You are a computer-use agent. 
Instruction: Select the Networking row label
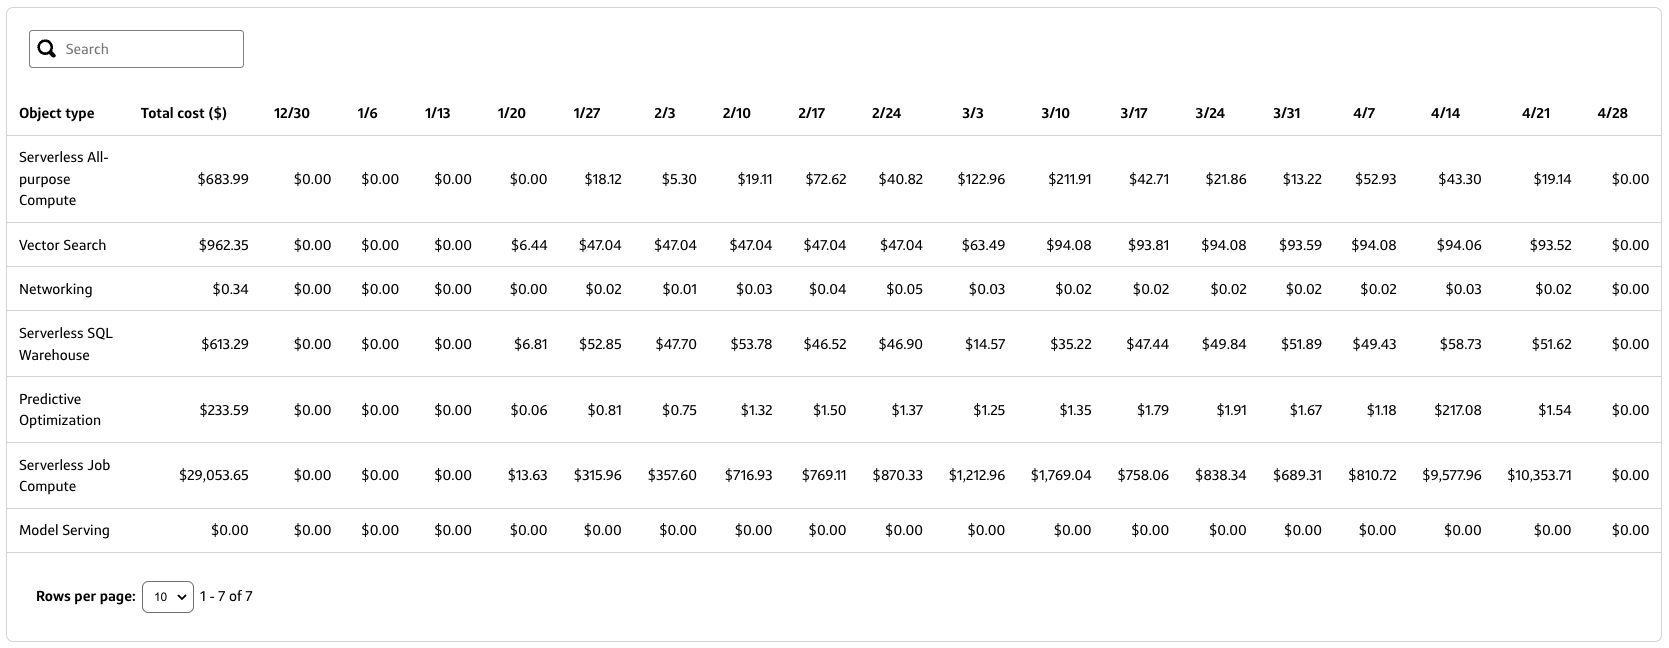[56, 289]
